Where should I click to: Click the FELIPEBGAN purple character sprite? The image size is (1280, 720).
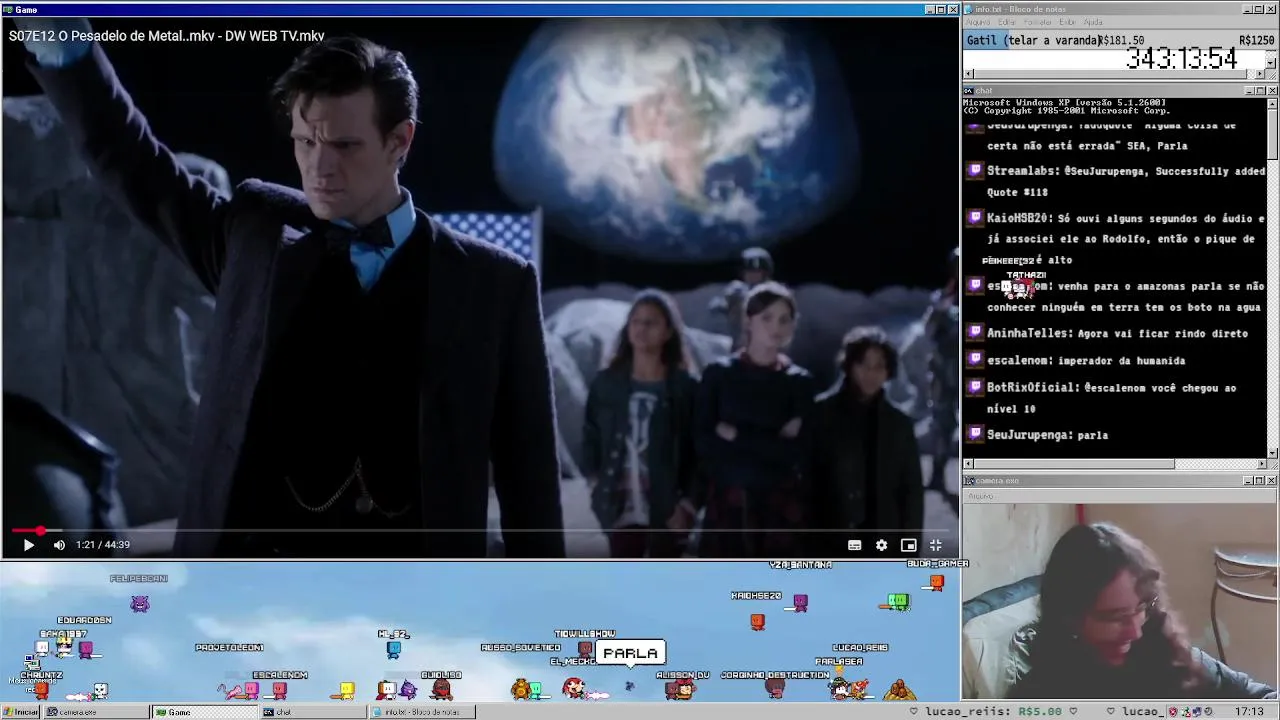[140, 603]
